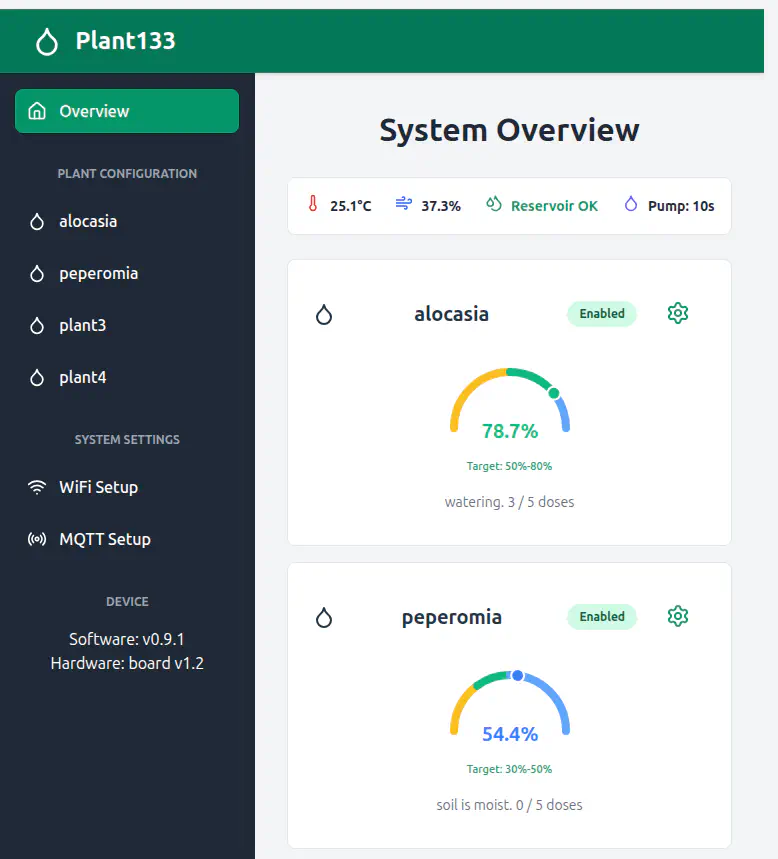Screen dimensions: 778x859
Task: Go to plant4 configuration page
Action: [82, 377]
